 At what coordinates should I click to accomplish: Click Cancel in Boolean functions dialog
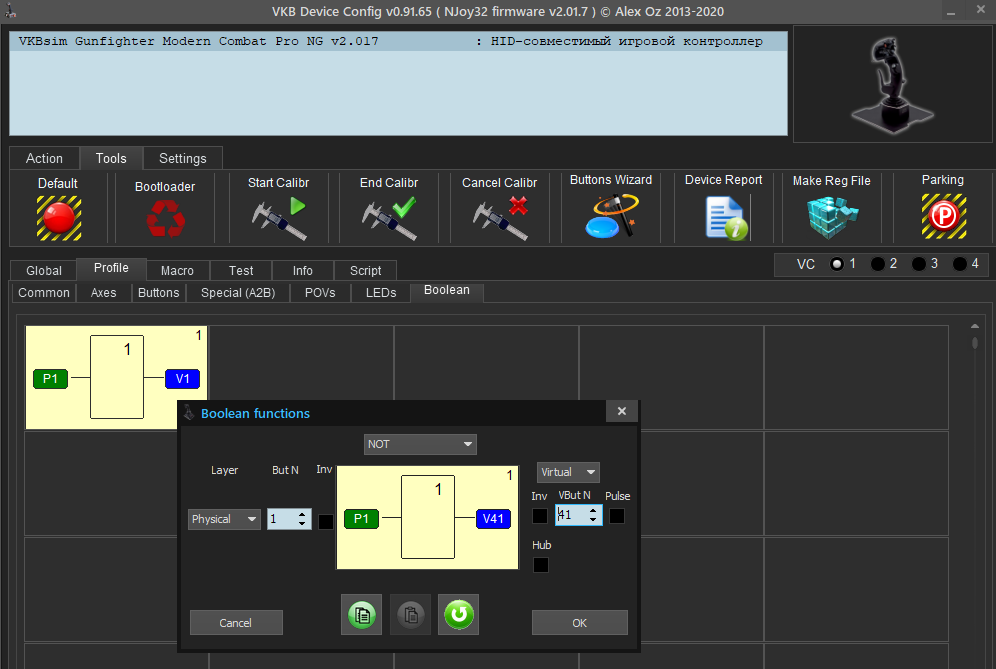tap(236, 623)
